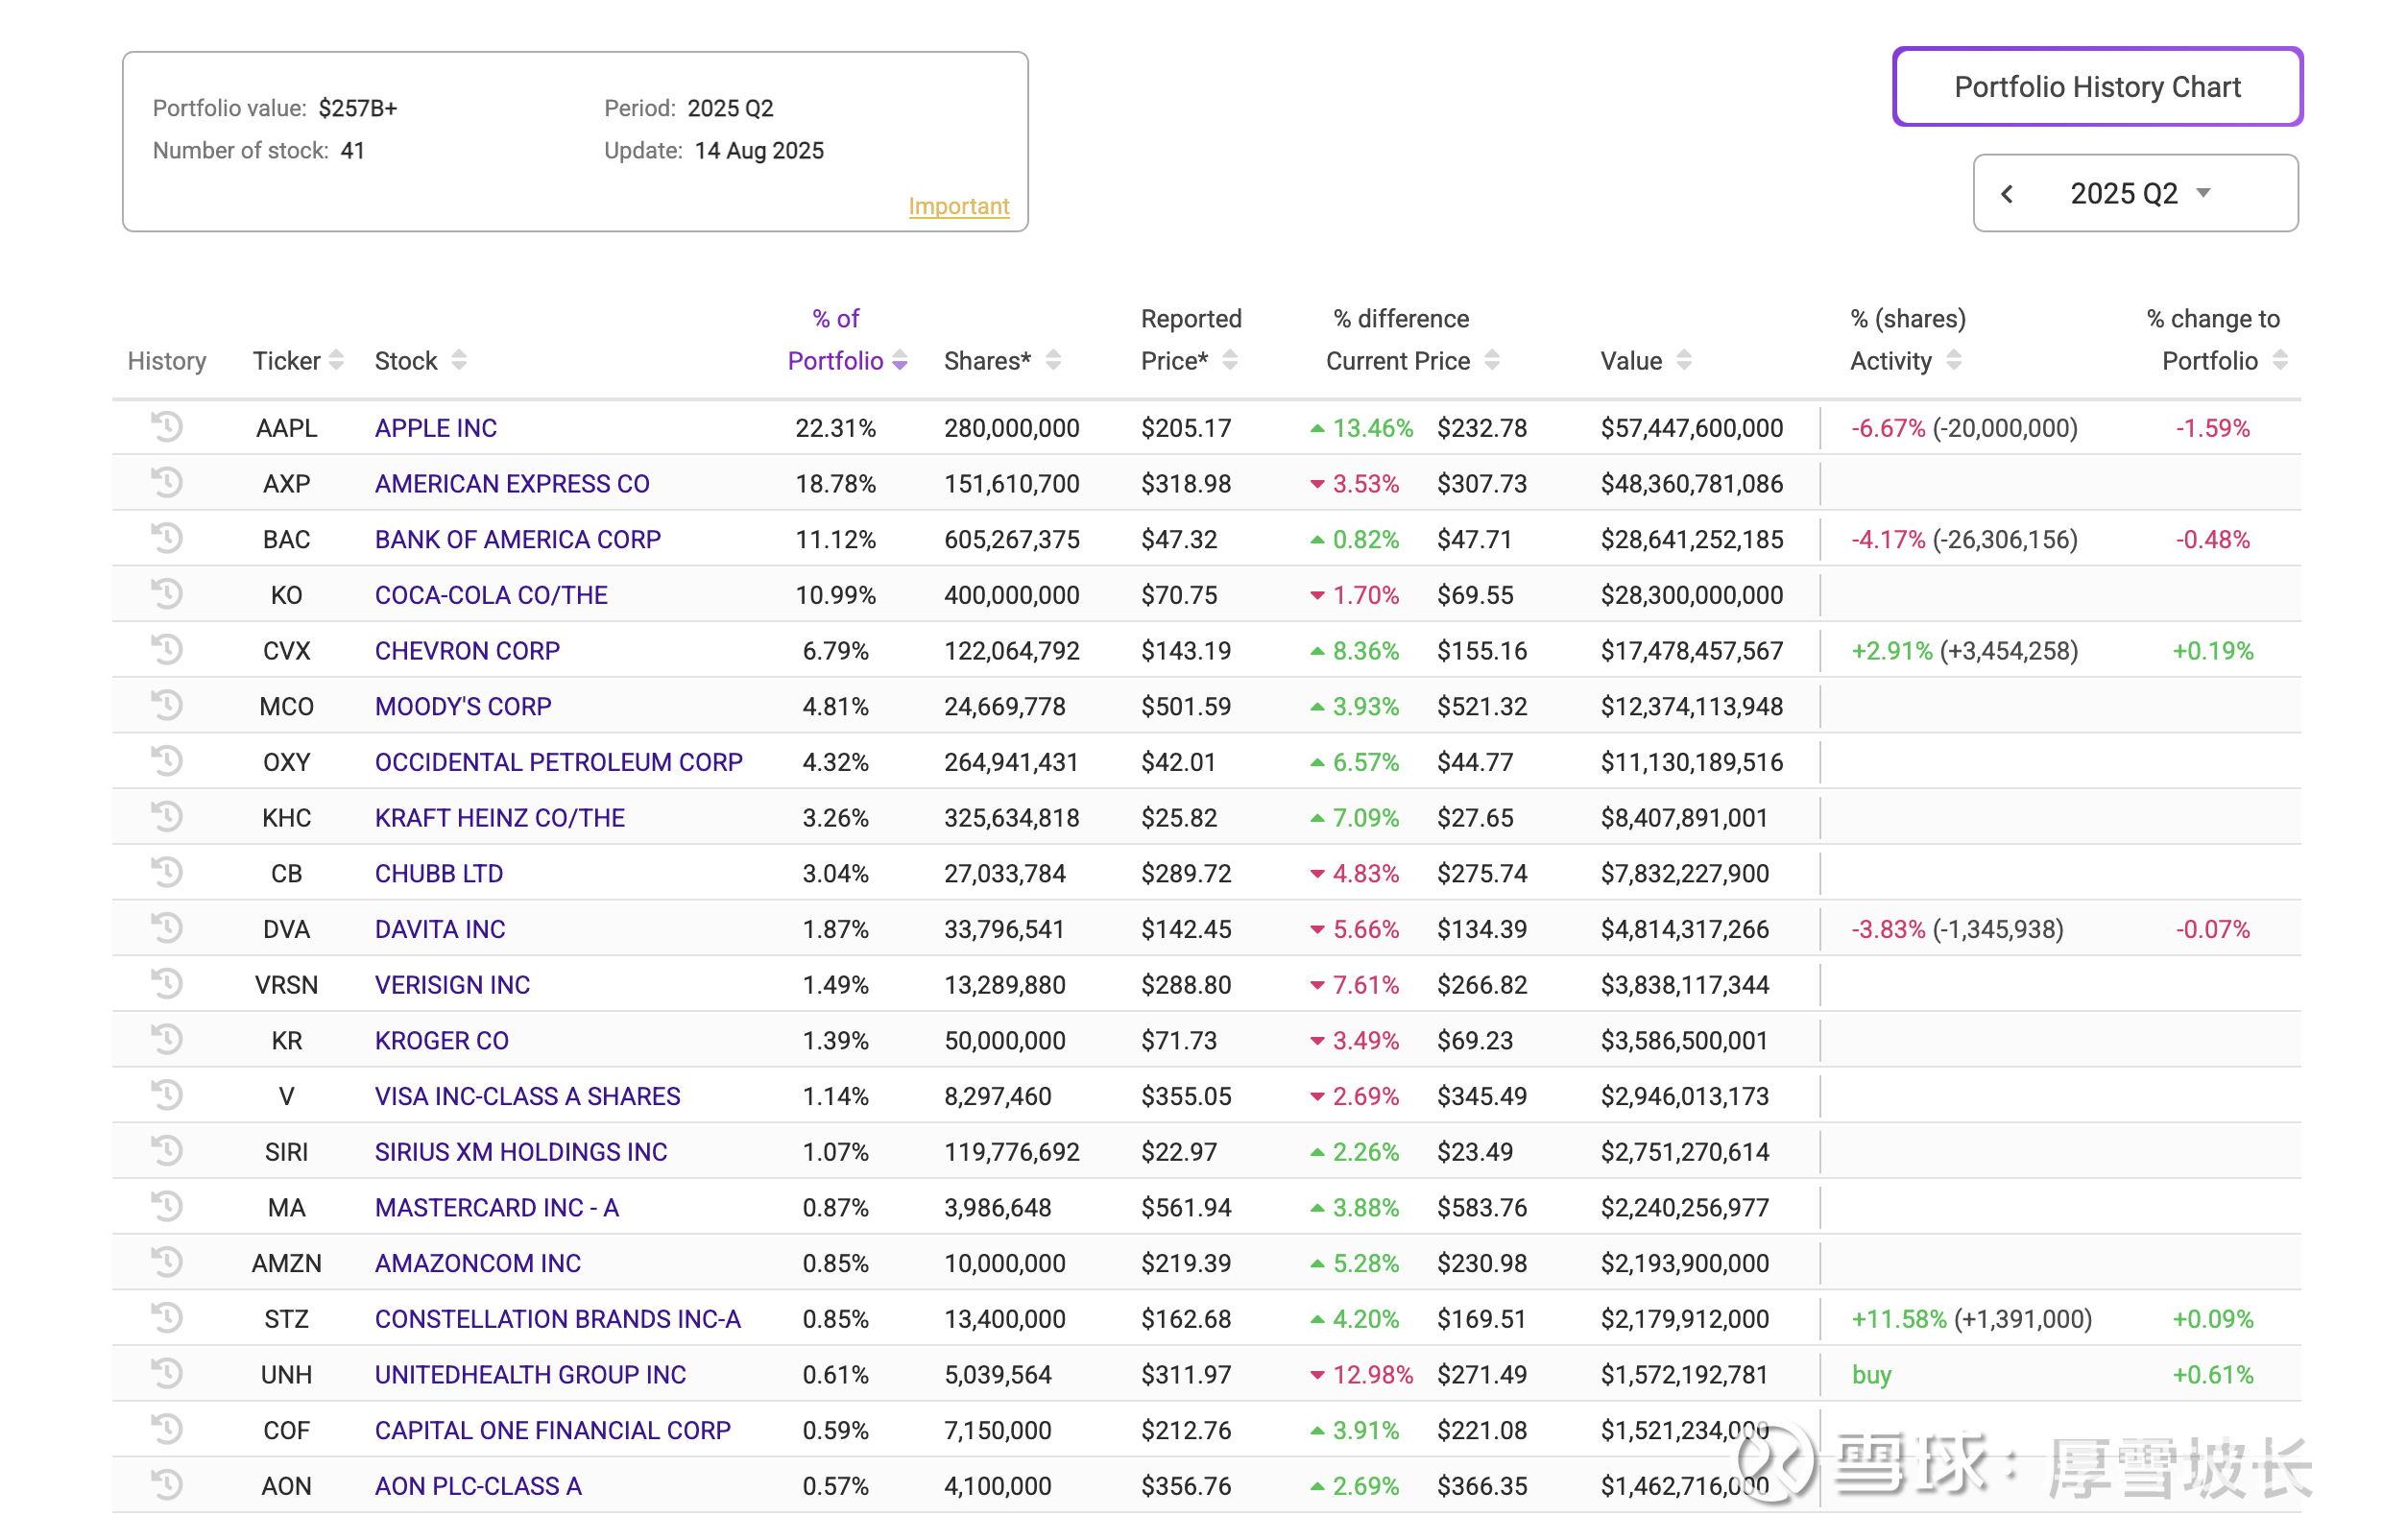Sort table by Ticker column
Screen dimensions: 2383x1540
tap(298, 361)
